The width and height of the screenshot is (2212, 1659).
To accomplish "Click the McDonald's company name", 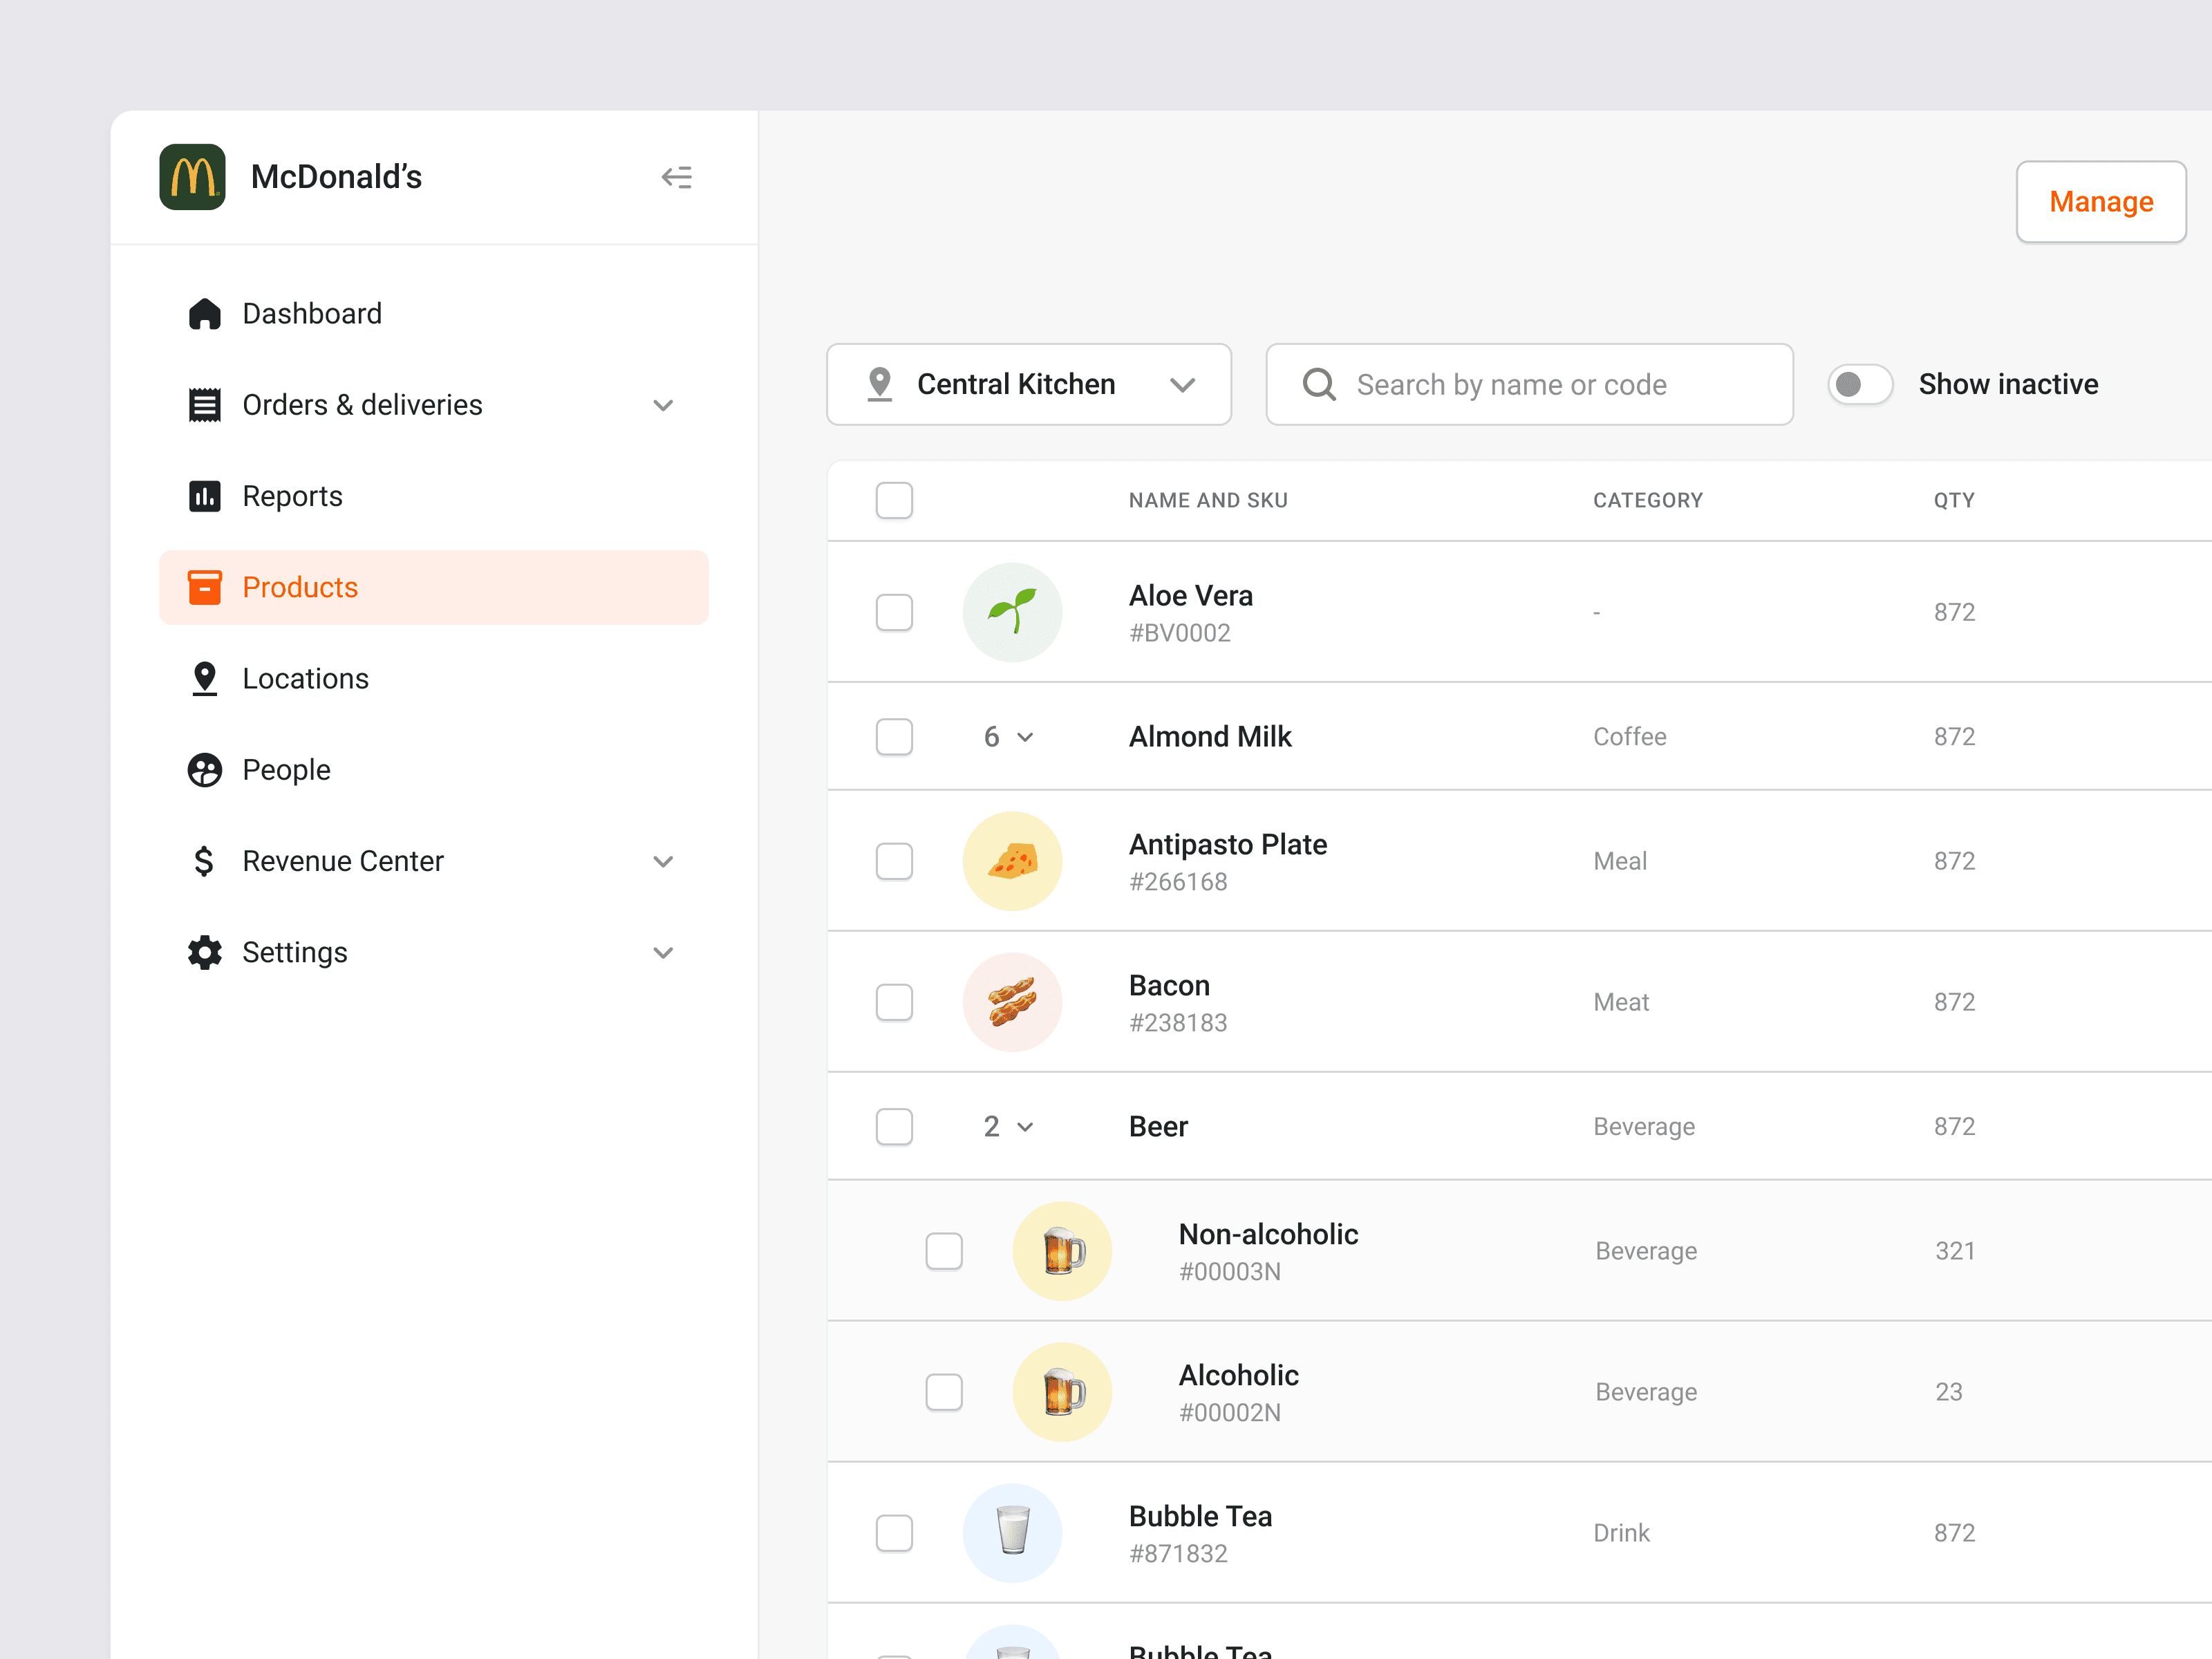I will click(336, 177).
